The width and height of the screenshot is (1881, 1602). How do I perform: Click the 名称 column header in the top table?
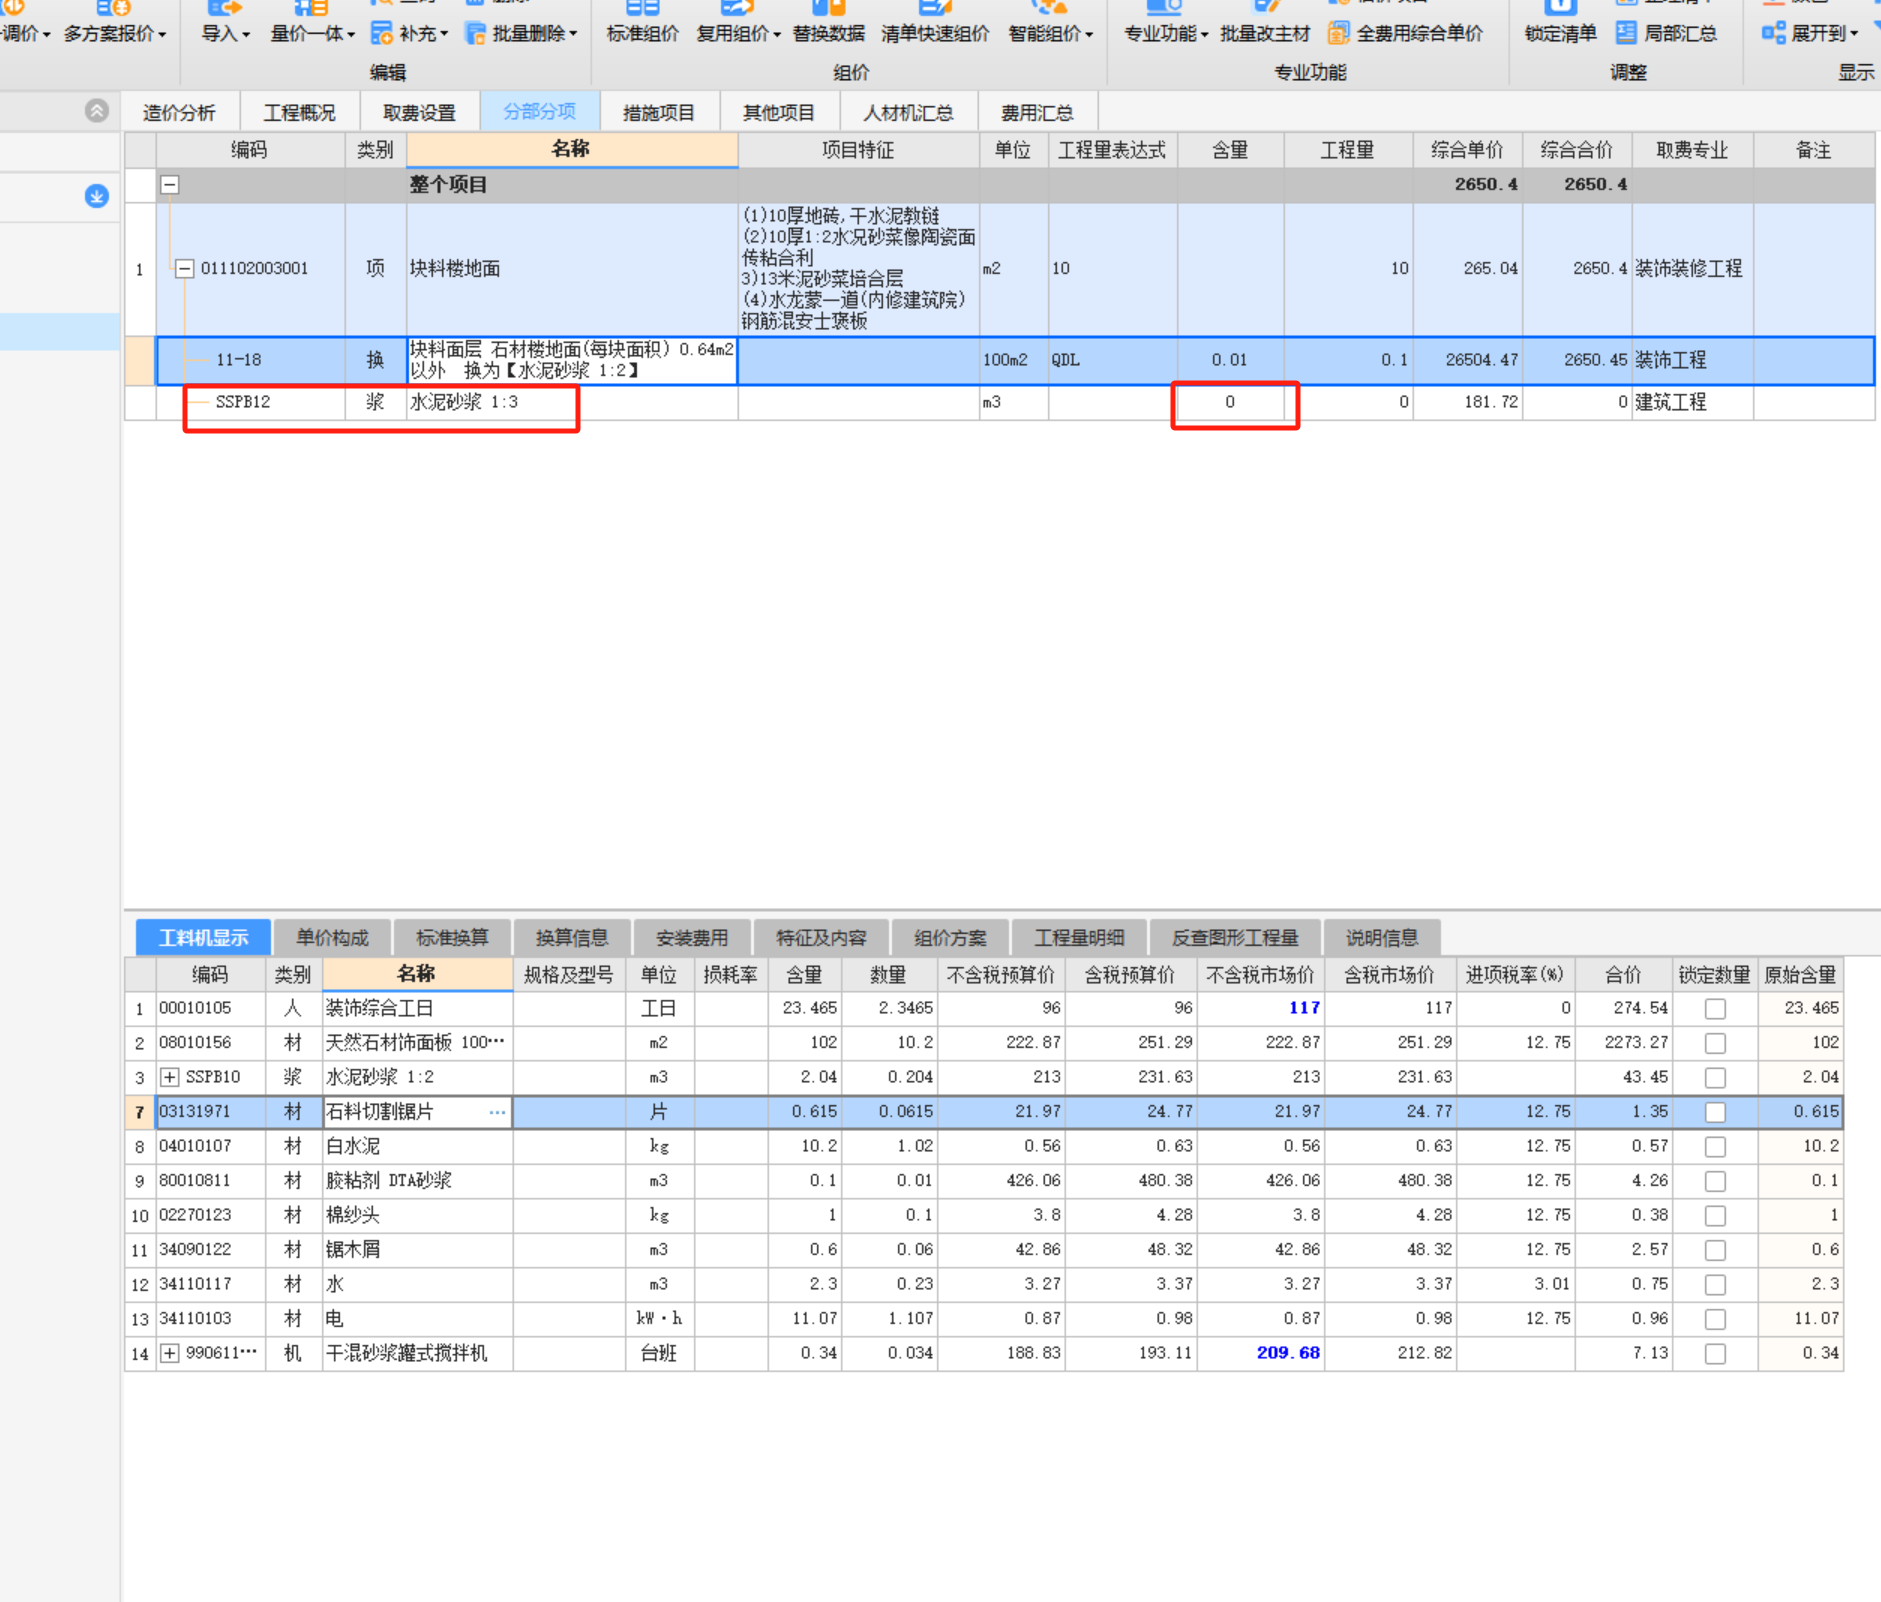[572, 150]
